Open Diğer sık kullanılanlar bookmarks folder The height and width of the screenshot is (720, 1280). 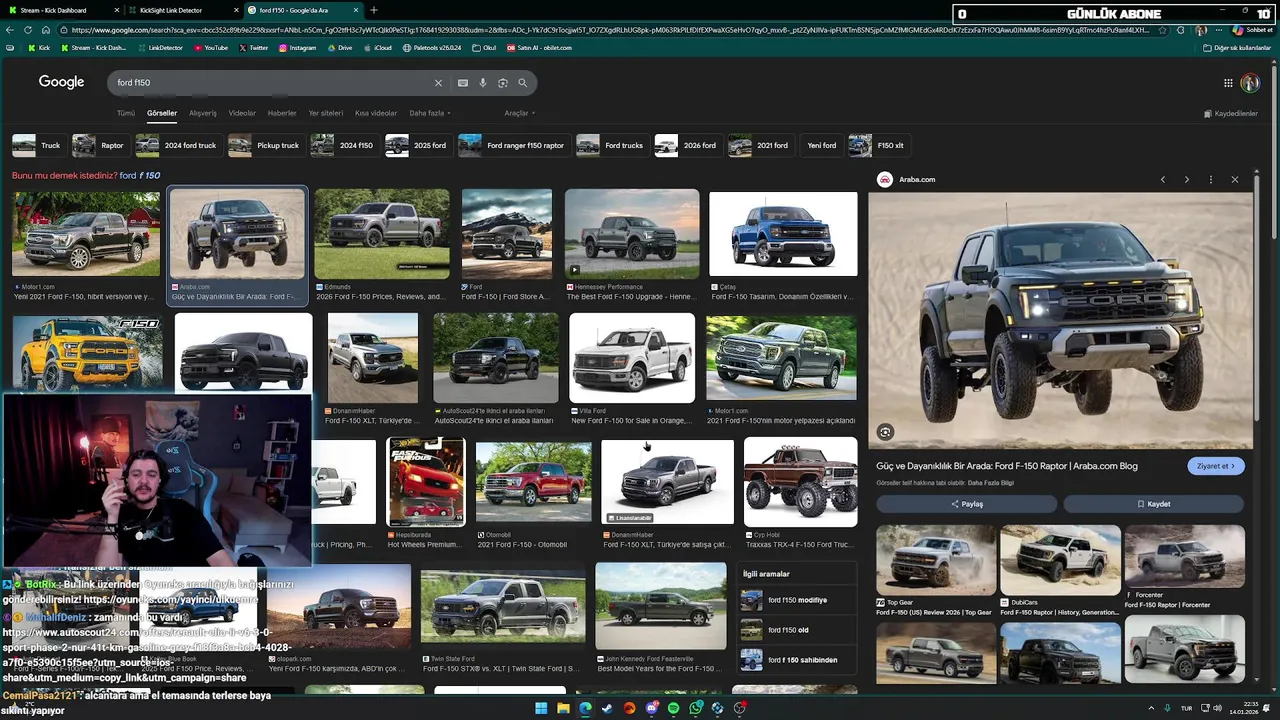[x=1237, y=48]
